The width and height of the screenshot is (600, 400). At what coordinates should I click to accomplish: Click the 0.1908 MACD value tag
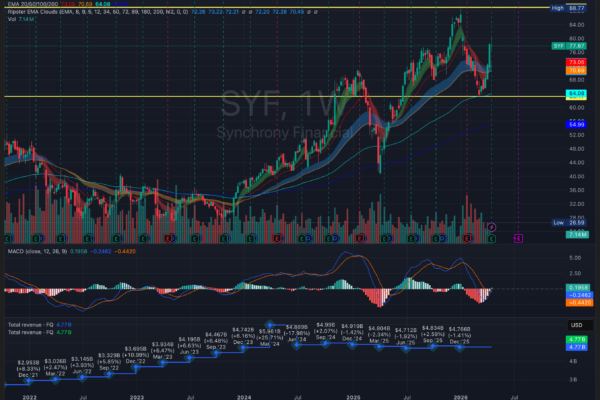576,287
